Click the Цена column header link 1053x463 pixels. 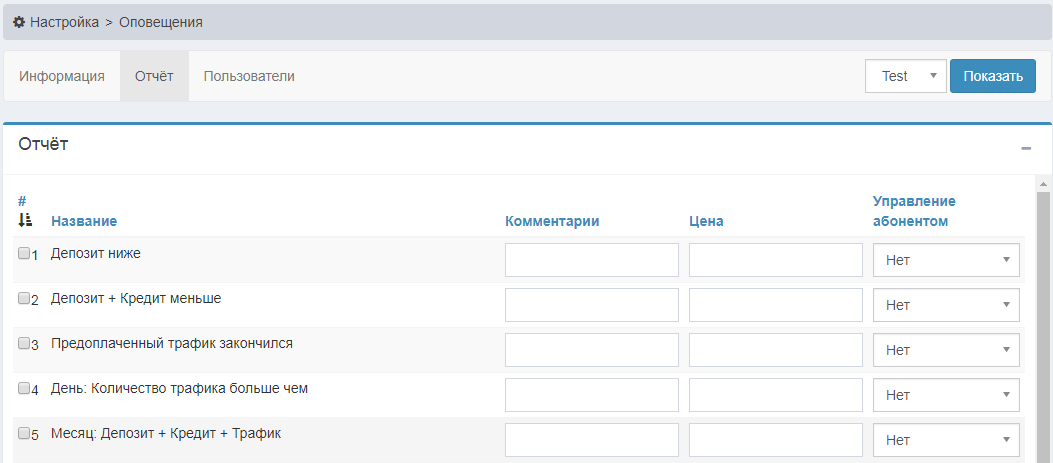coord(706,221)
